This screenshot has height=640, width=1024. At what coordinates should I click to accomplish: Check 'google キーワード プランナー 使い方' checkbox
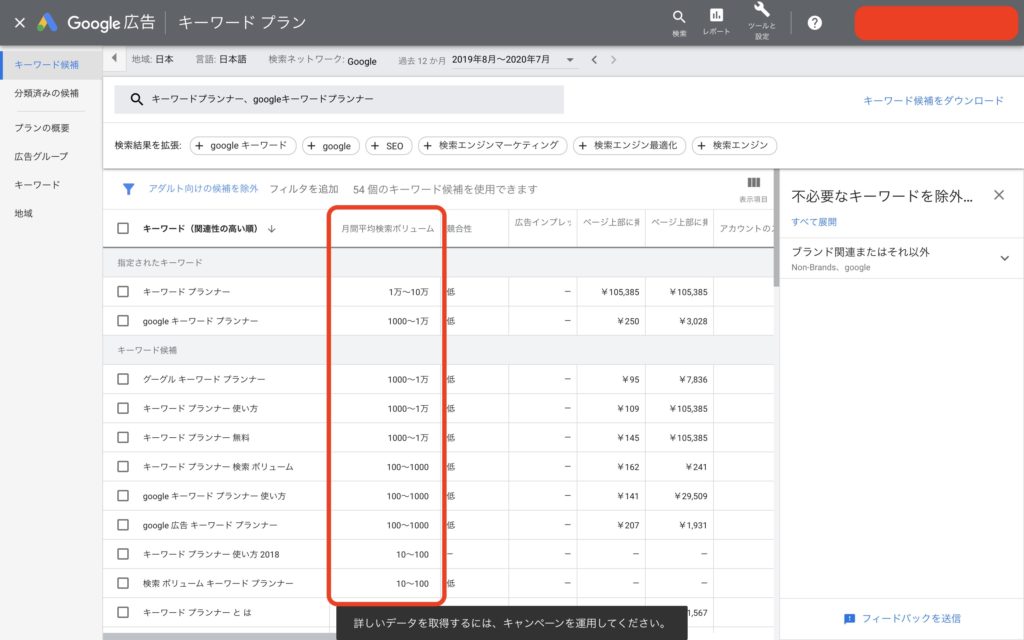point(123,496)
